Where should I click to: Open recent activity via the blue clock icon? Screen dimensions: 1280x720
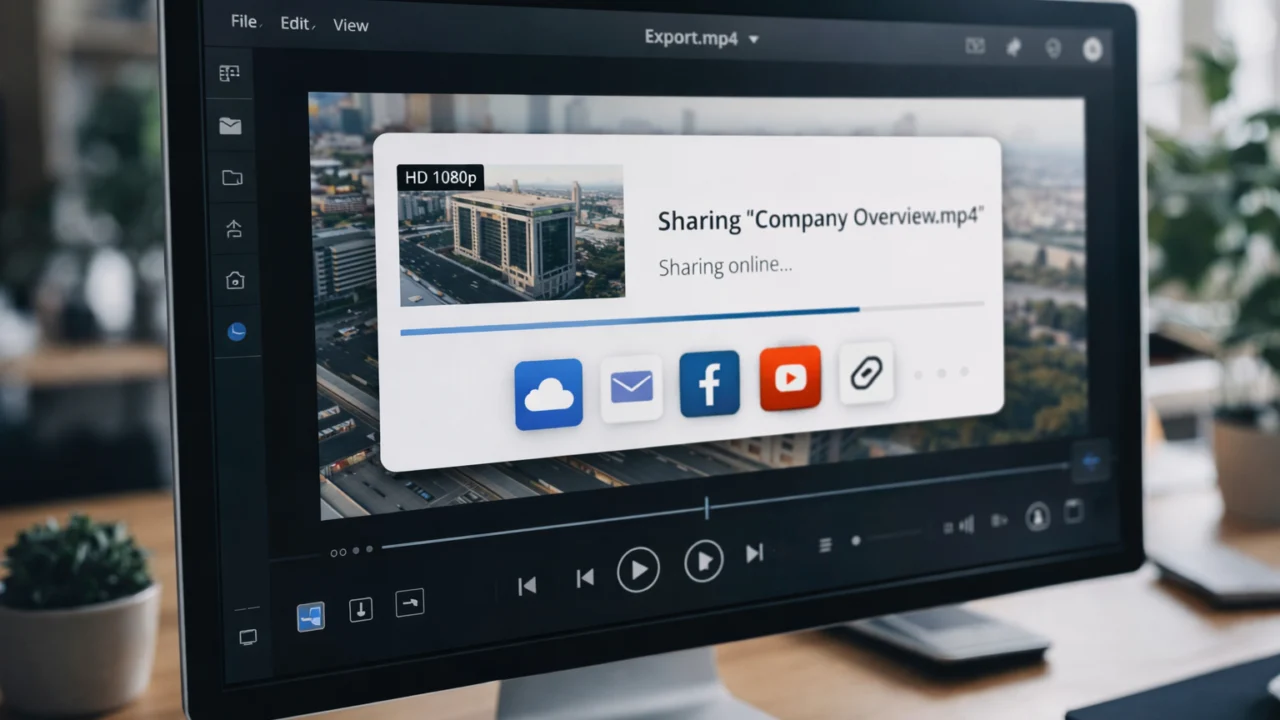(236, 331)
